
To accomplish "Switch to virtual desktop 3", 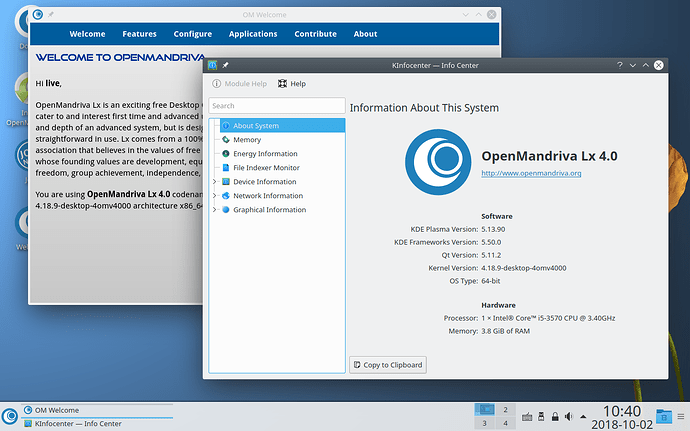I will 484,424.
